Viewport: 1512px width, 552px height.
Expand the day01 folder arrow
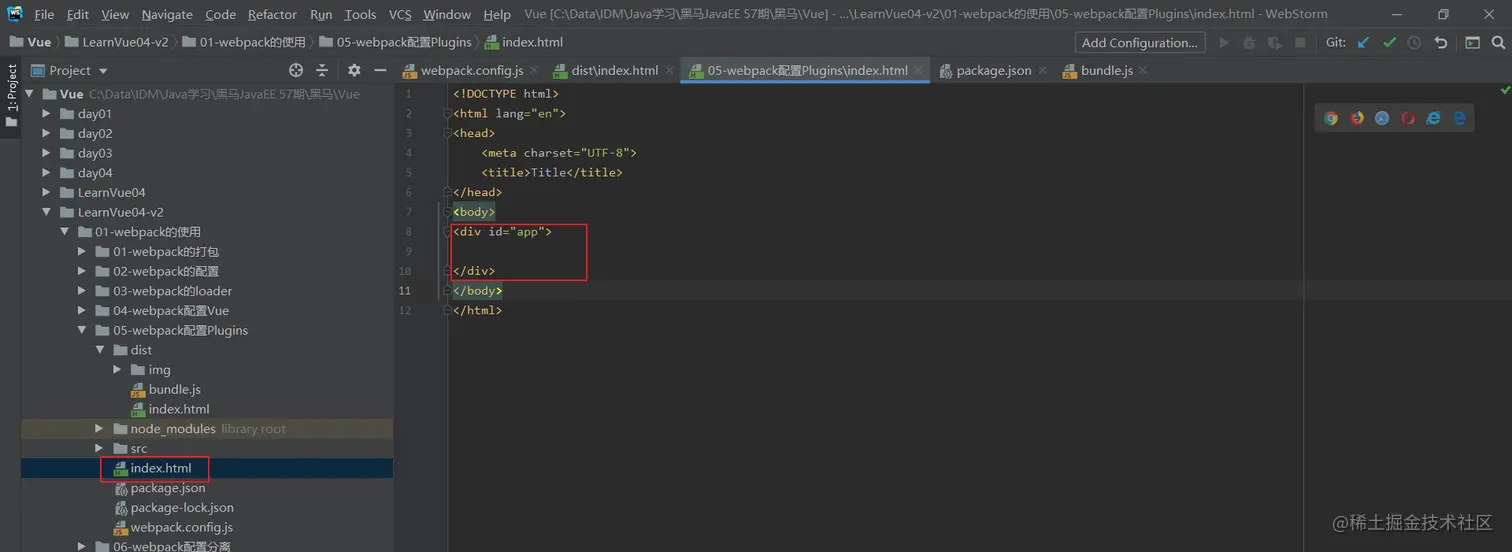click(x=46, y=114)
